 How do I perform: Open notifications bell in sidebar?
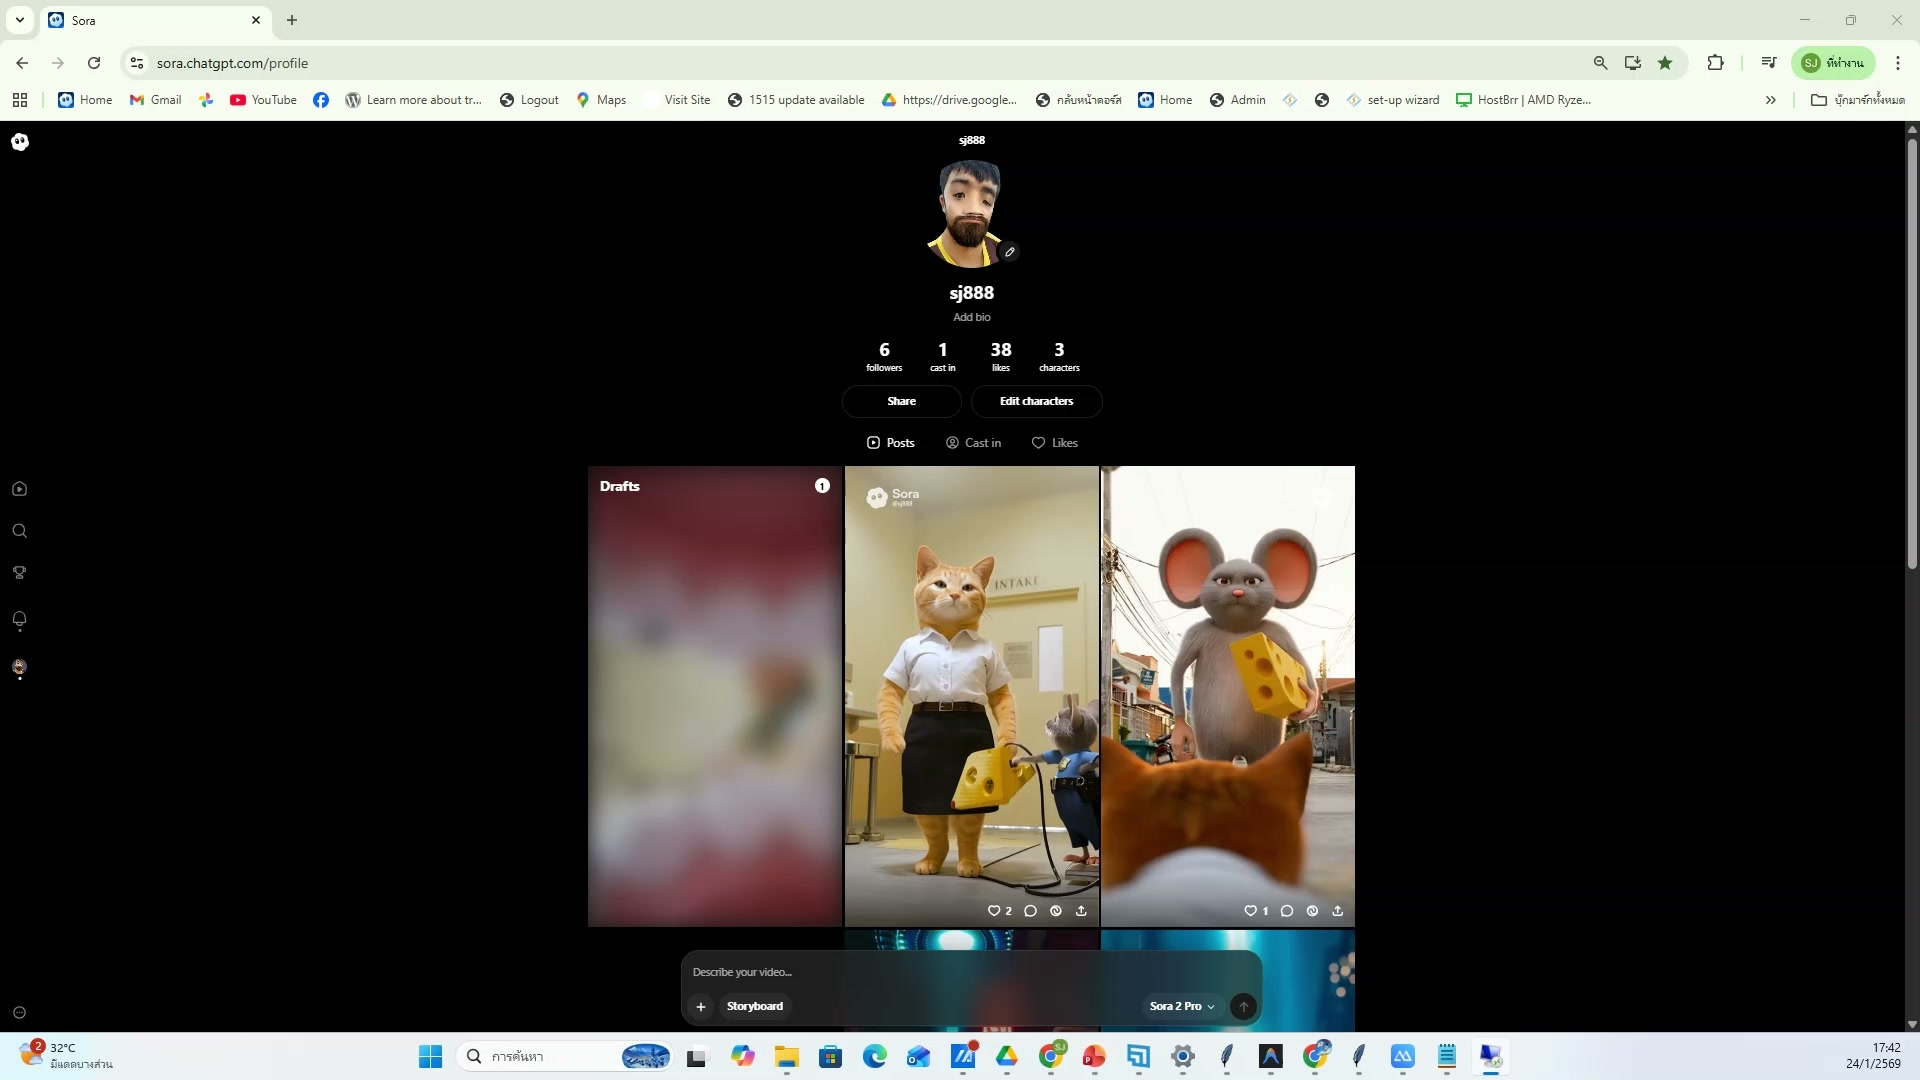[x=19, y=620]
